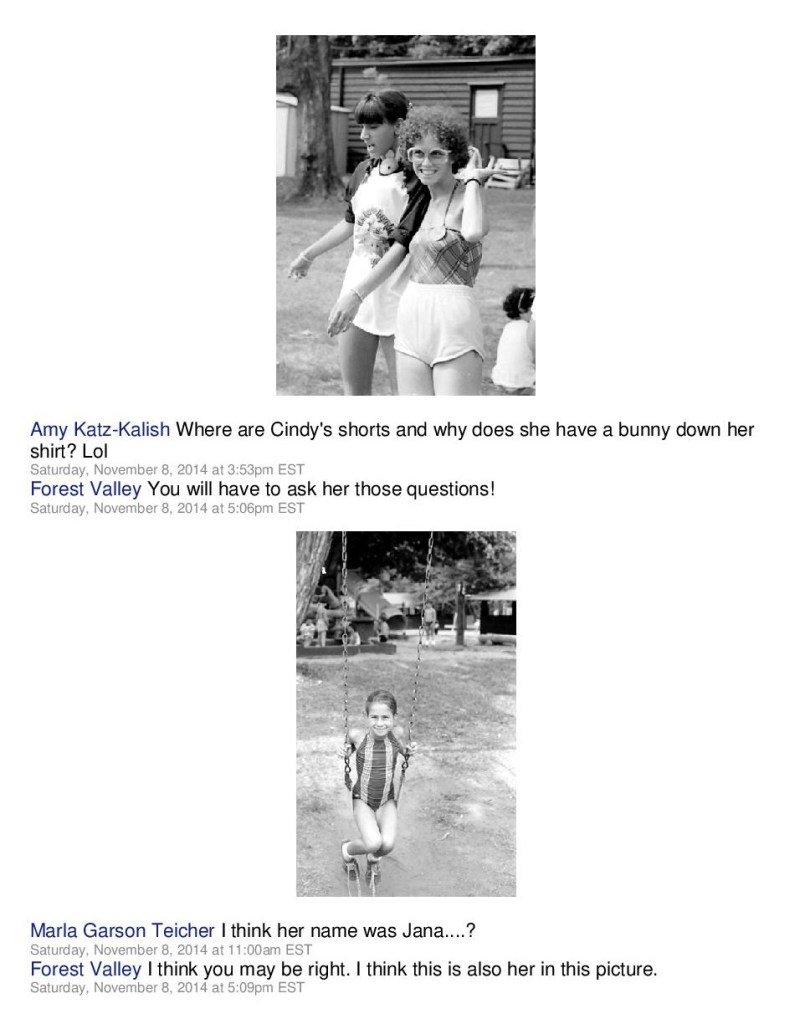Click the 3:53pm EST comment timestamp
Viewport: 805px width, 1024px height.
(x=167, y=470)
